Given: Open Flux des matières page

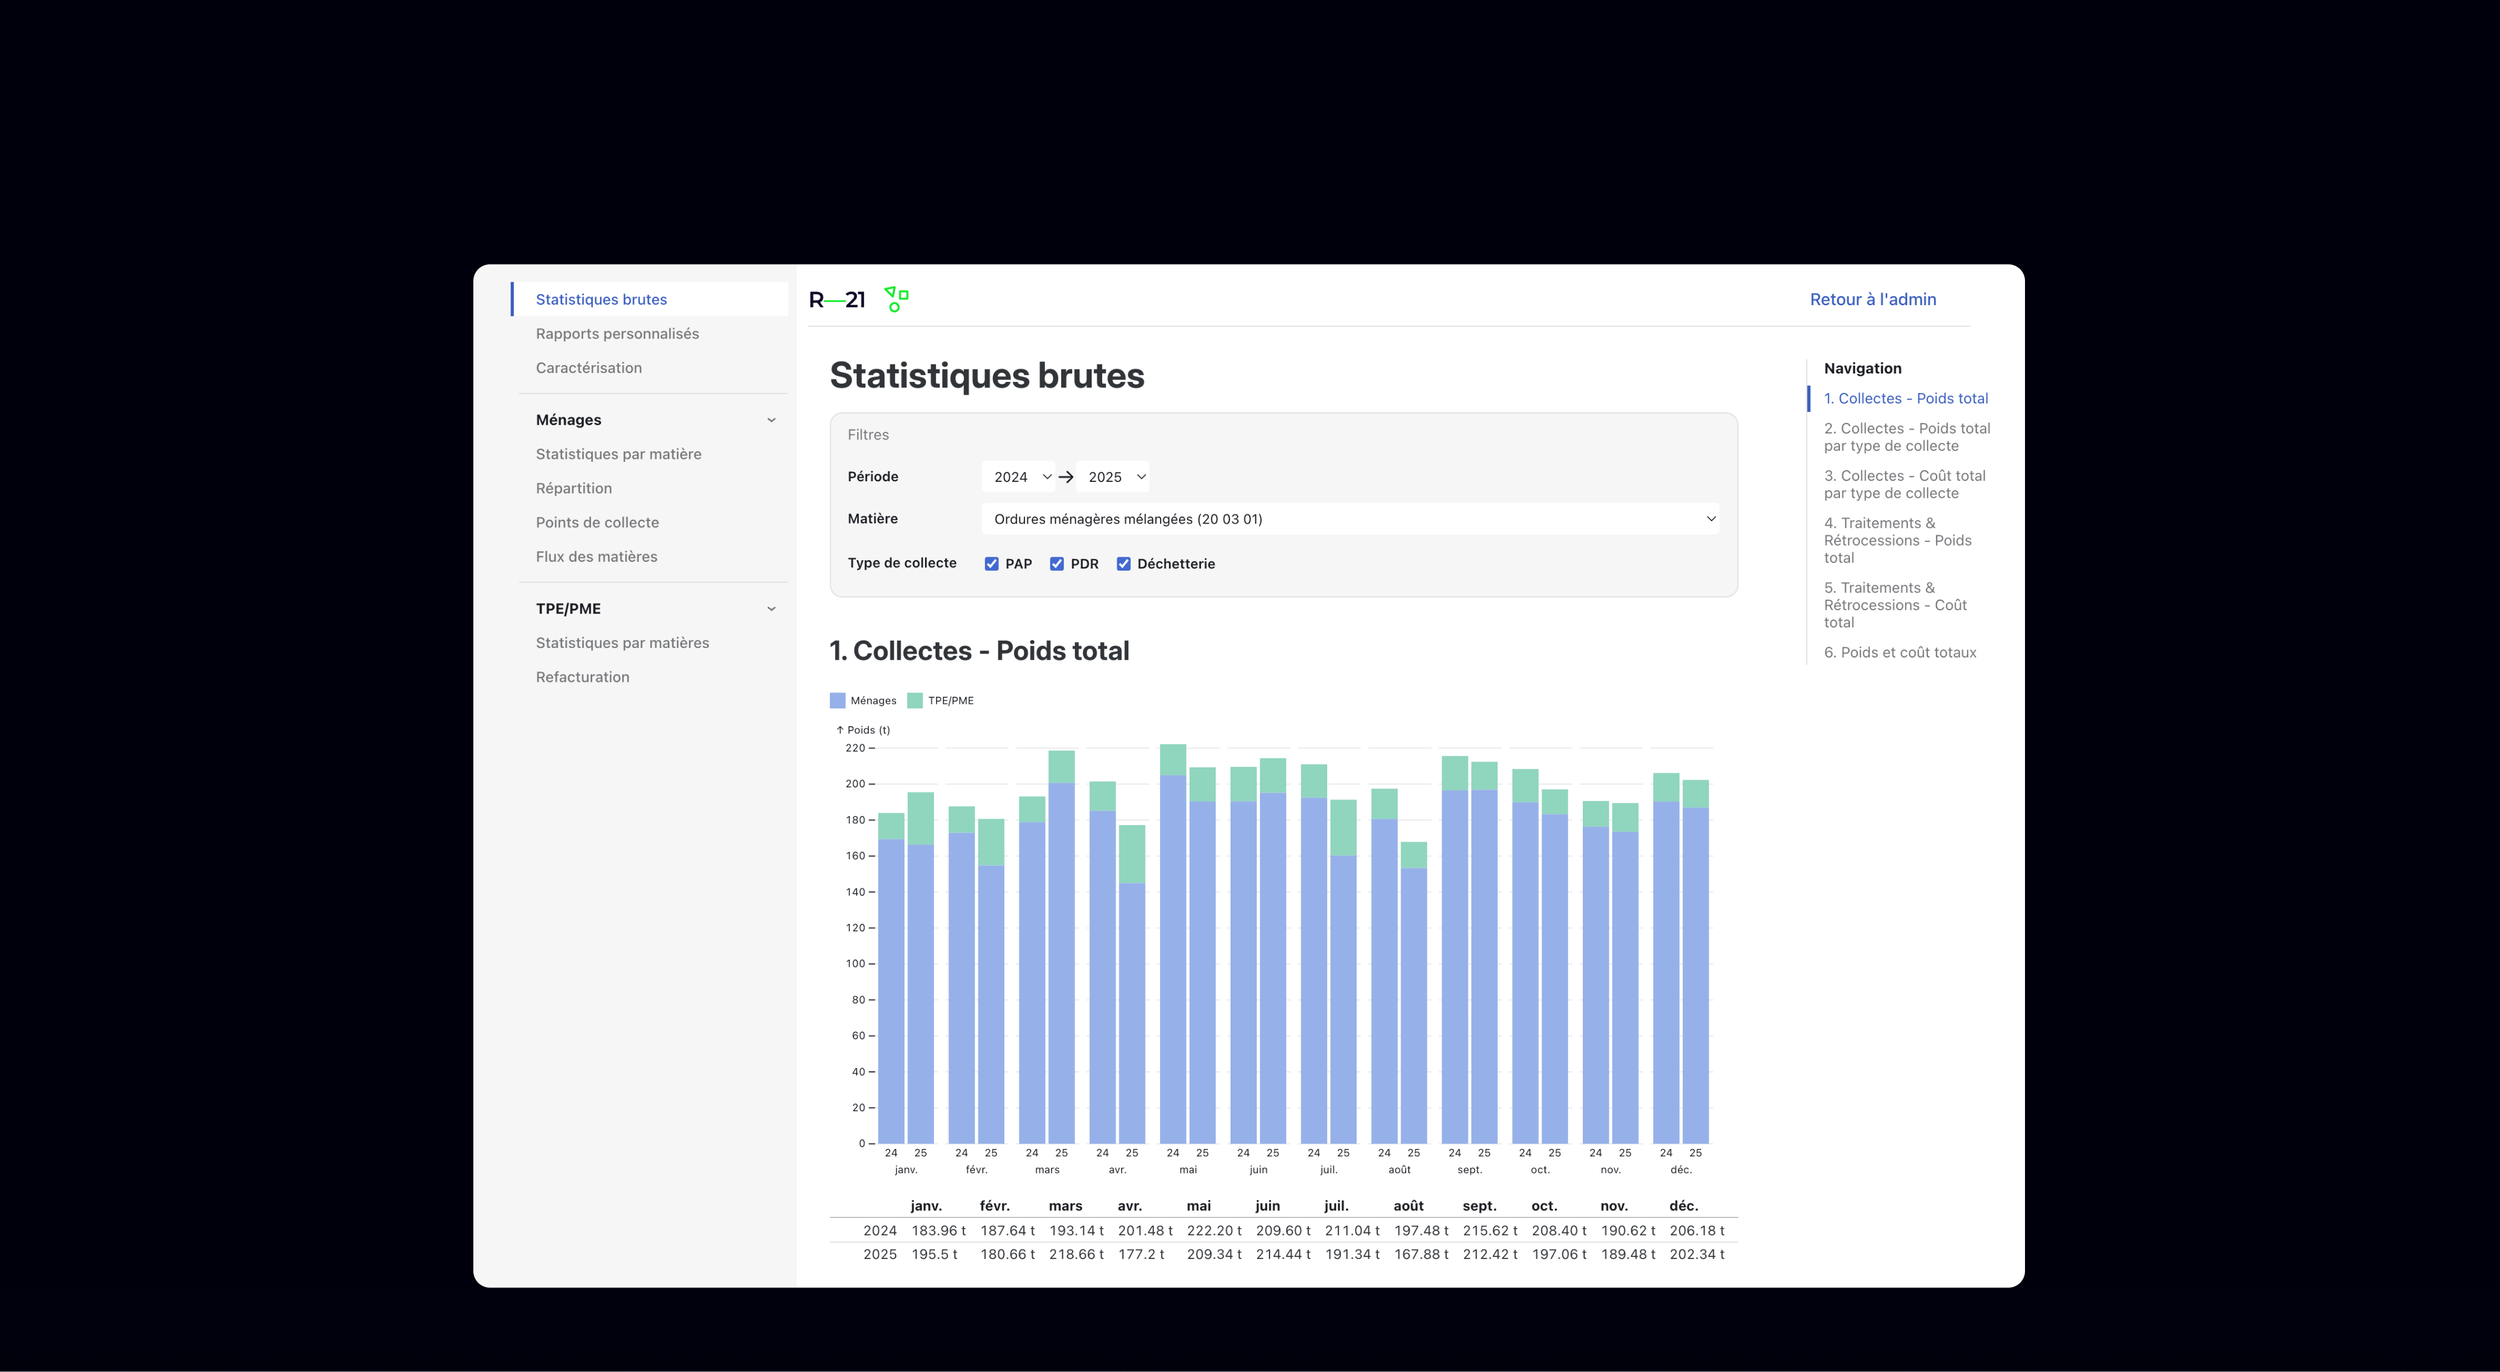Looking at the screenshot, I should pos(596,557).
